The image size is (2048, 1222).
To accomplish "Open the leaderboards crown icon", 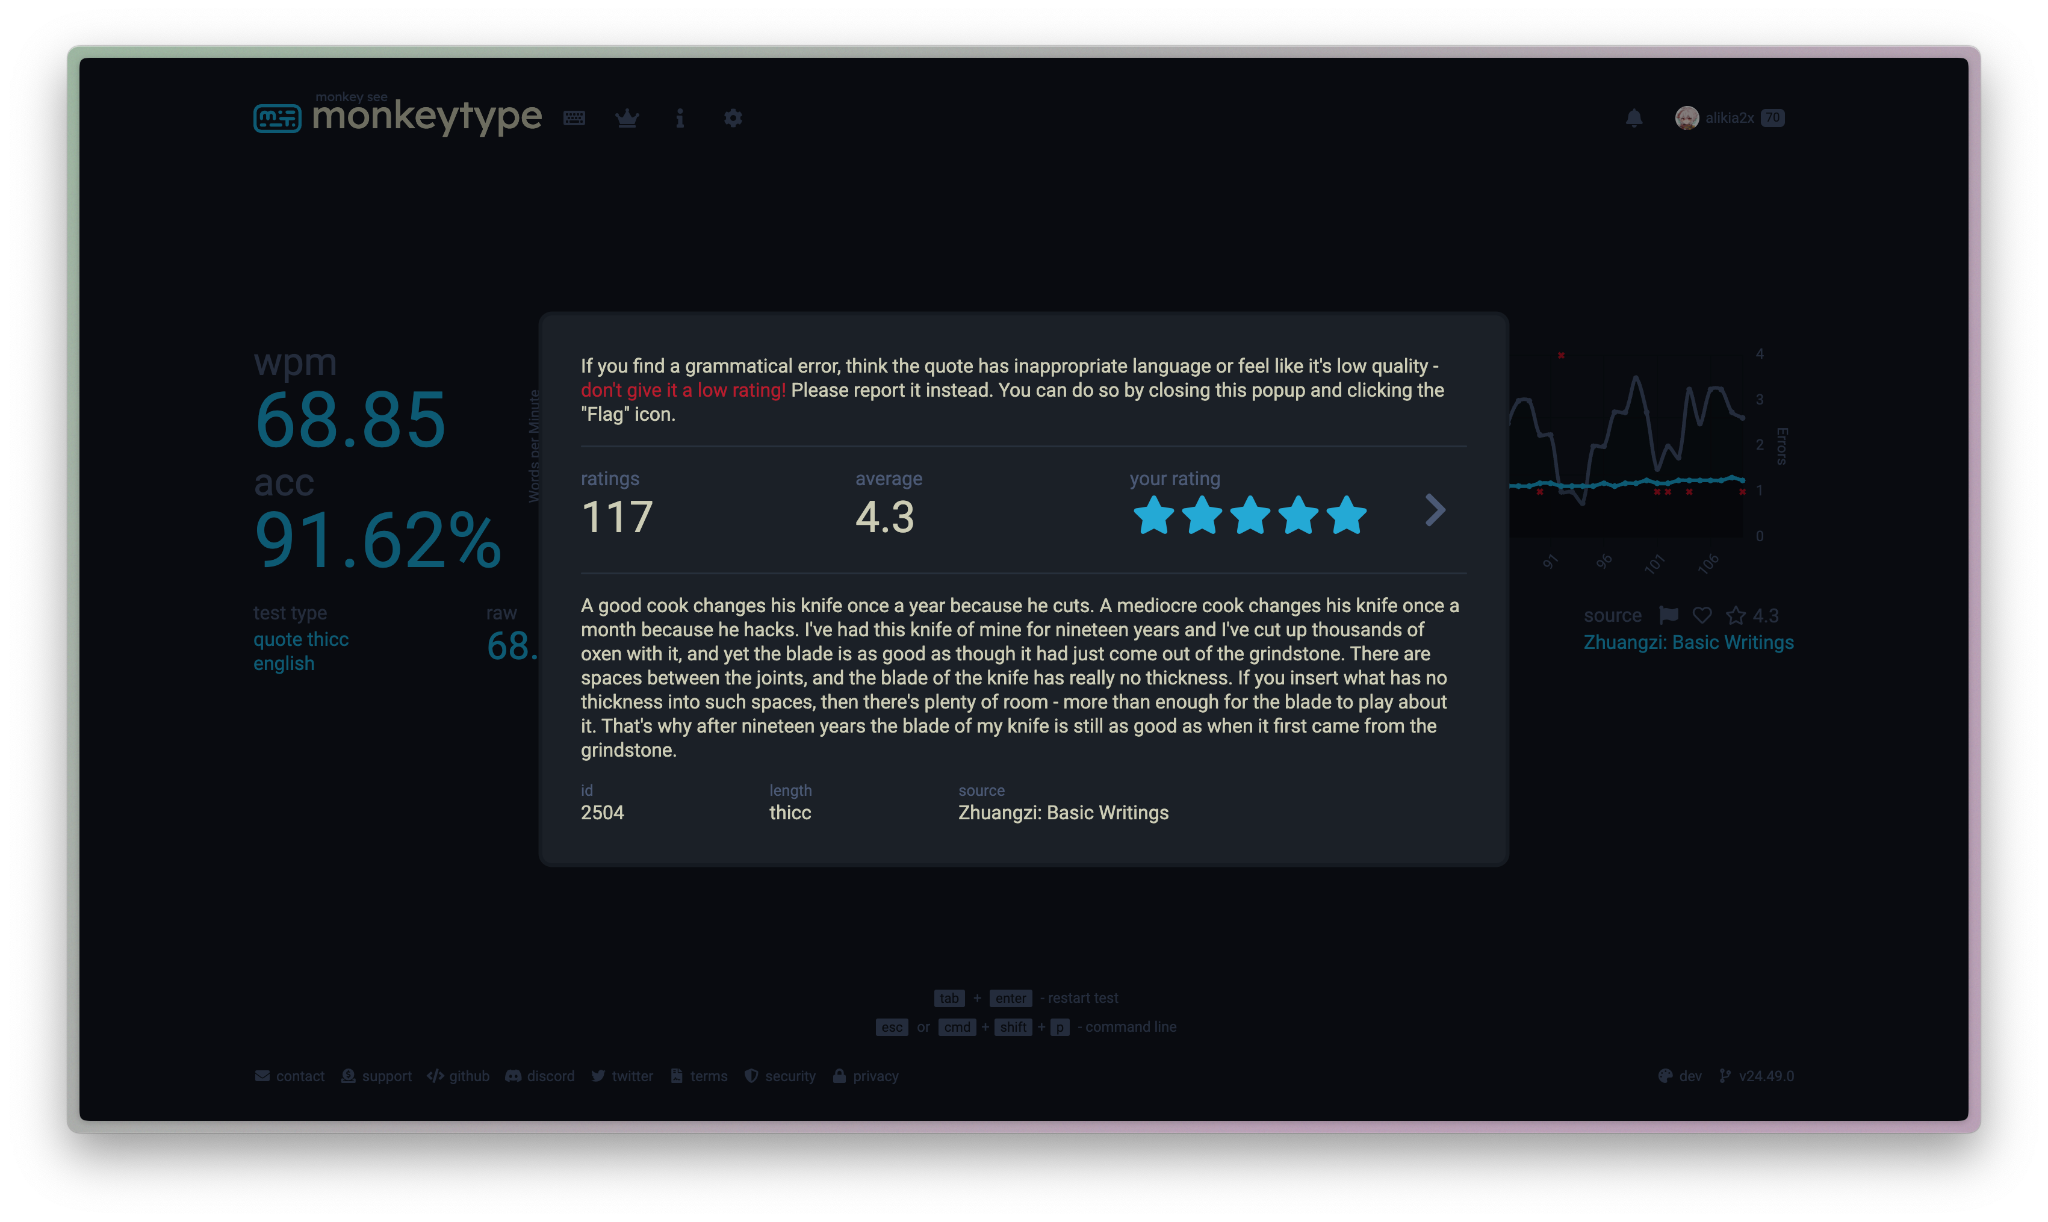I will 627,118.
